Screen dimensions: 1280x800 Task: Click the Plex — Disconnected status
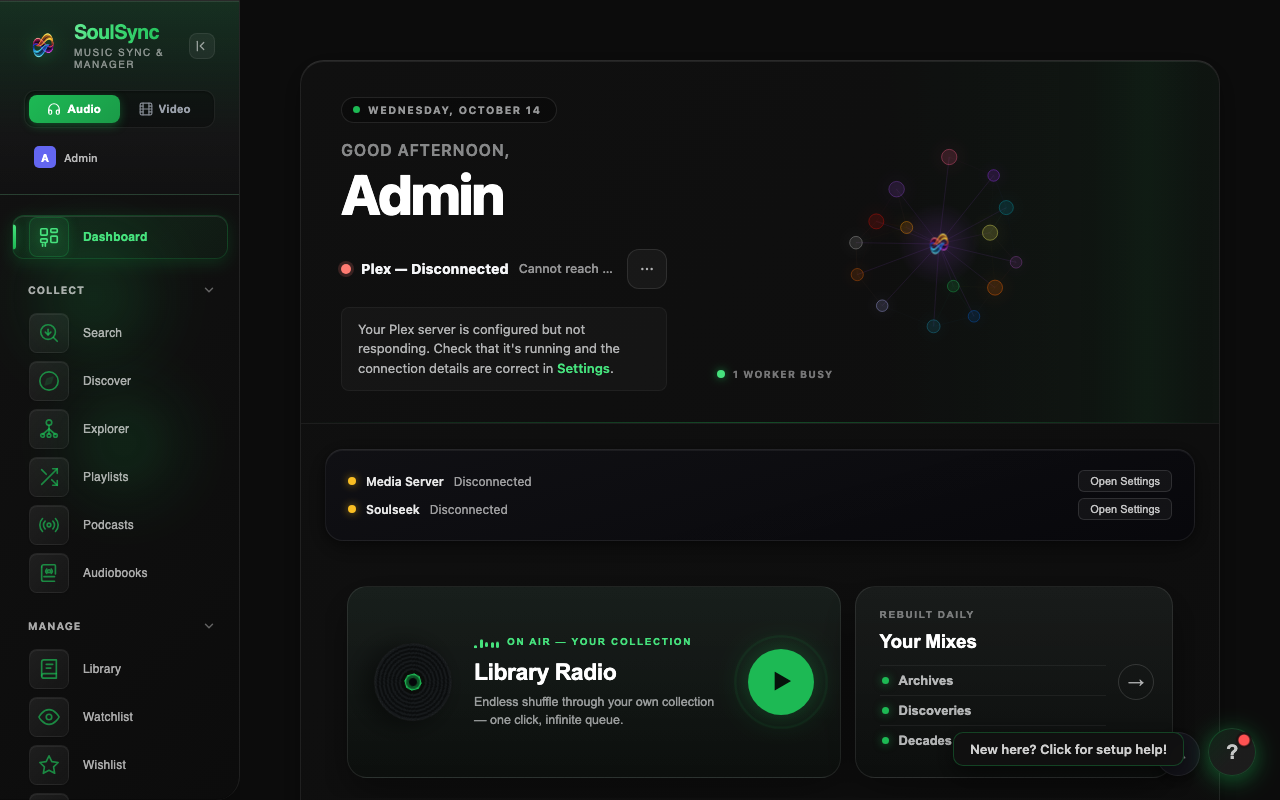434,269
